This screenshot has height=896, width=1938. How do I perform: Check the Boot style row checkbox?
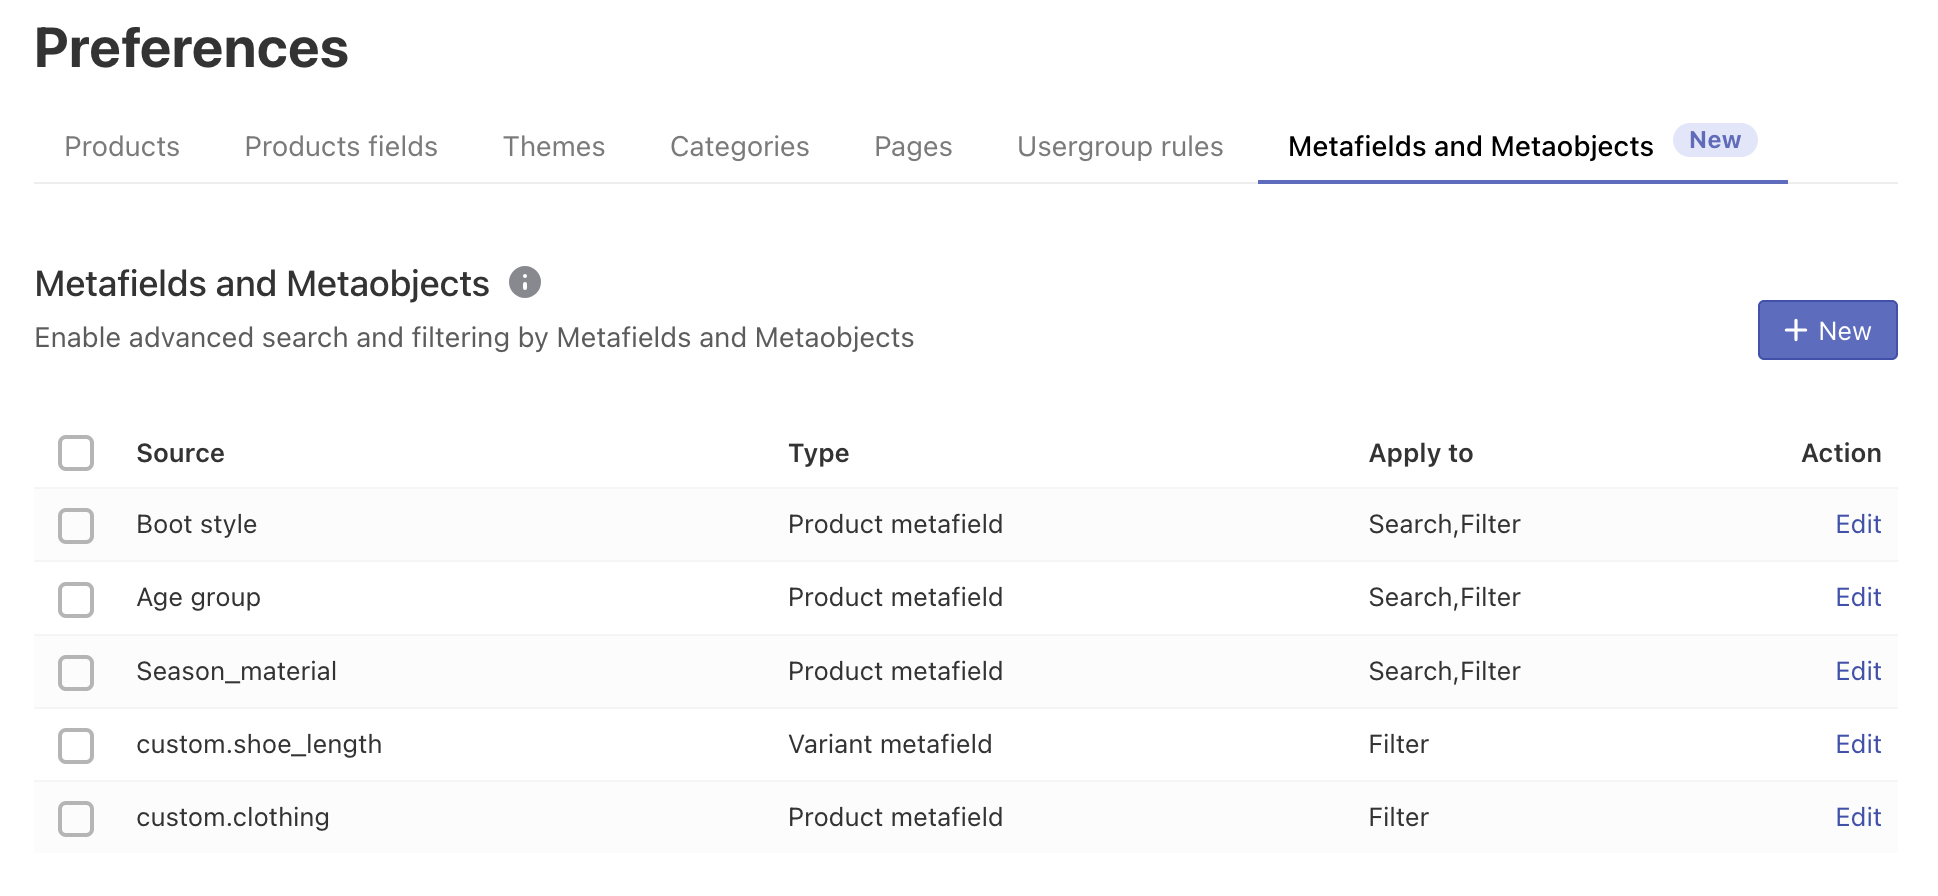(76, 526)
